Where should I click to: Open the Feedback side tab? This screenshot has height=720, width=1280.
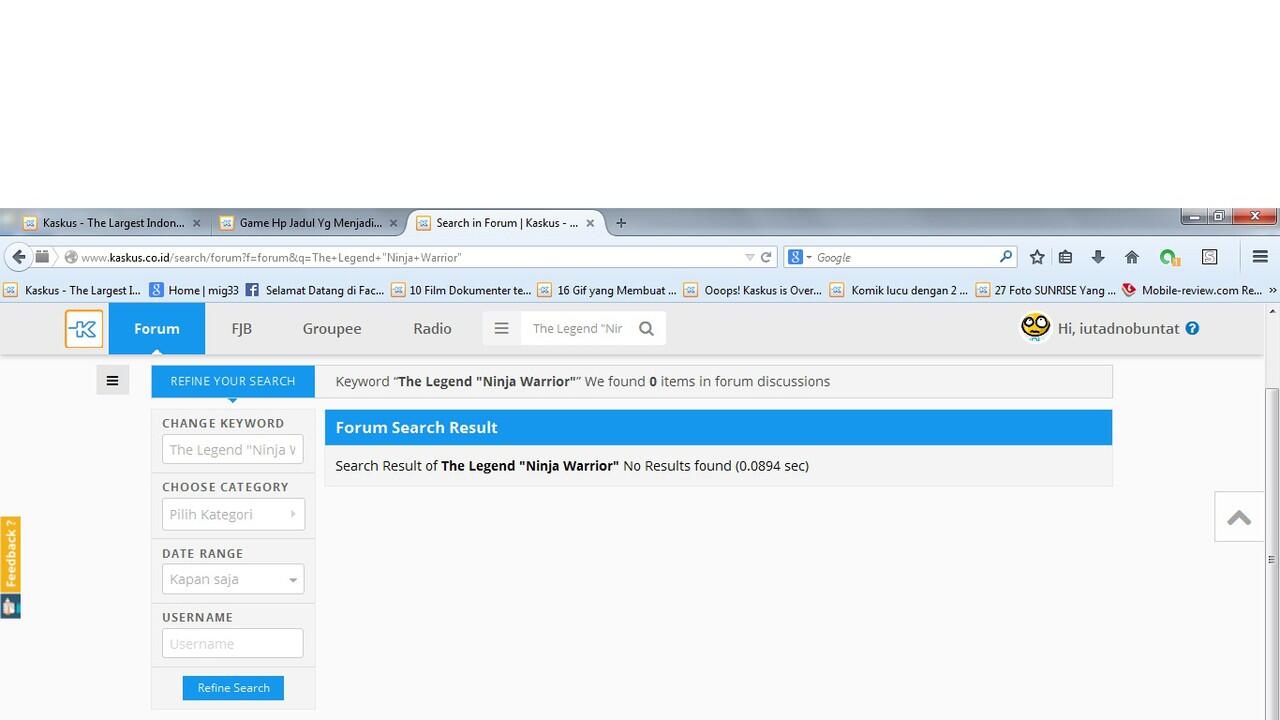[10, 567]
